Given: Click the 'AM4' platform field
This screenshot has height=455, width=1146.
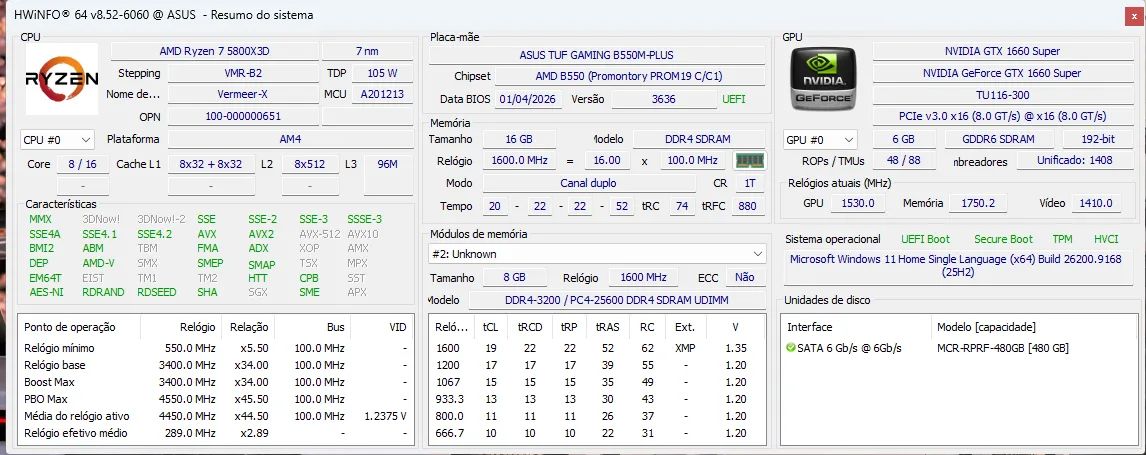Looking at the screenshot, I should point(290,139).
